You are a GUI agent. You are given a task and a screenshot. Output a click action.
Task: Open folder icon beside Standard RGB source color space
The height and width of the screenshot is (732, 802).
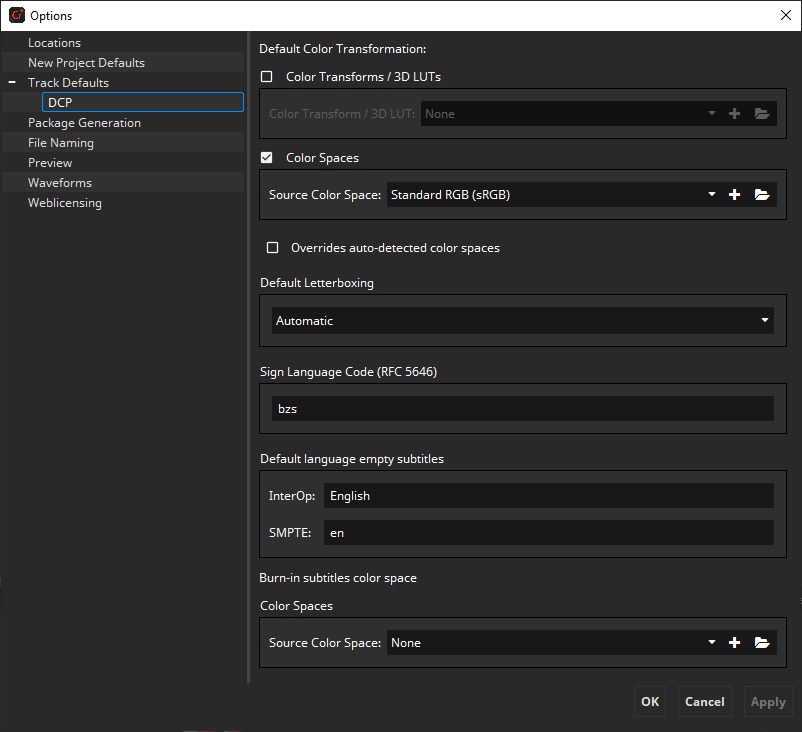tap(762, 195)
